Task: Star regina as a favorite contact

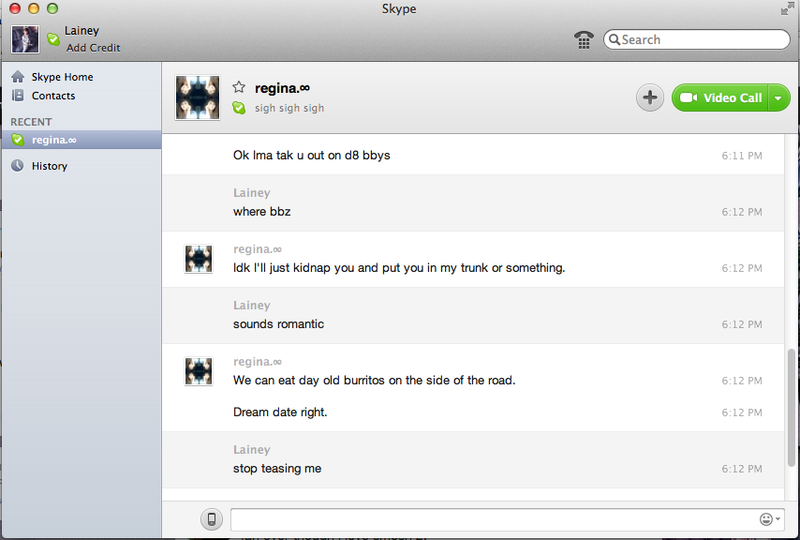Action: tap(239, 88)
